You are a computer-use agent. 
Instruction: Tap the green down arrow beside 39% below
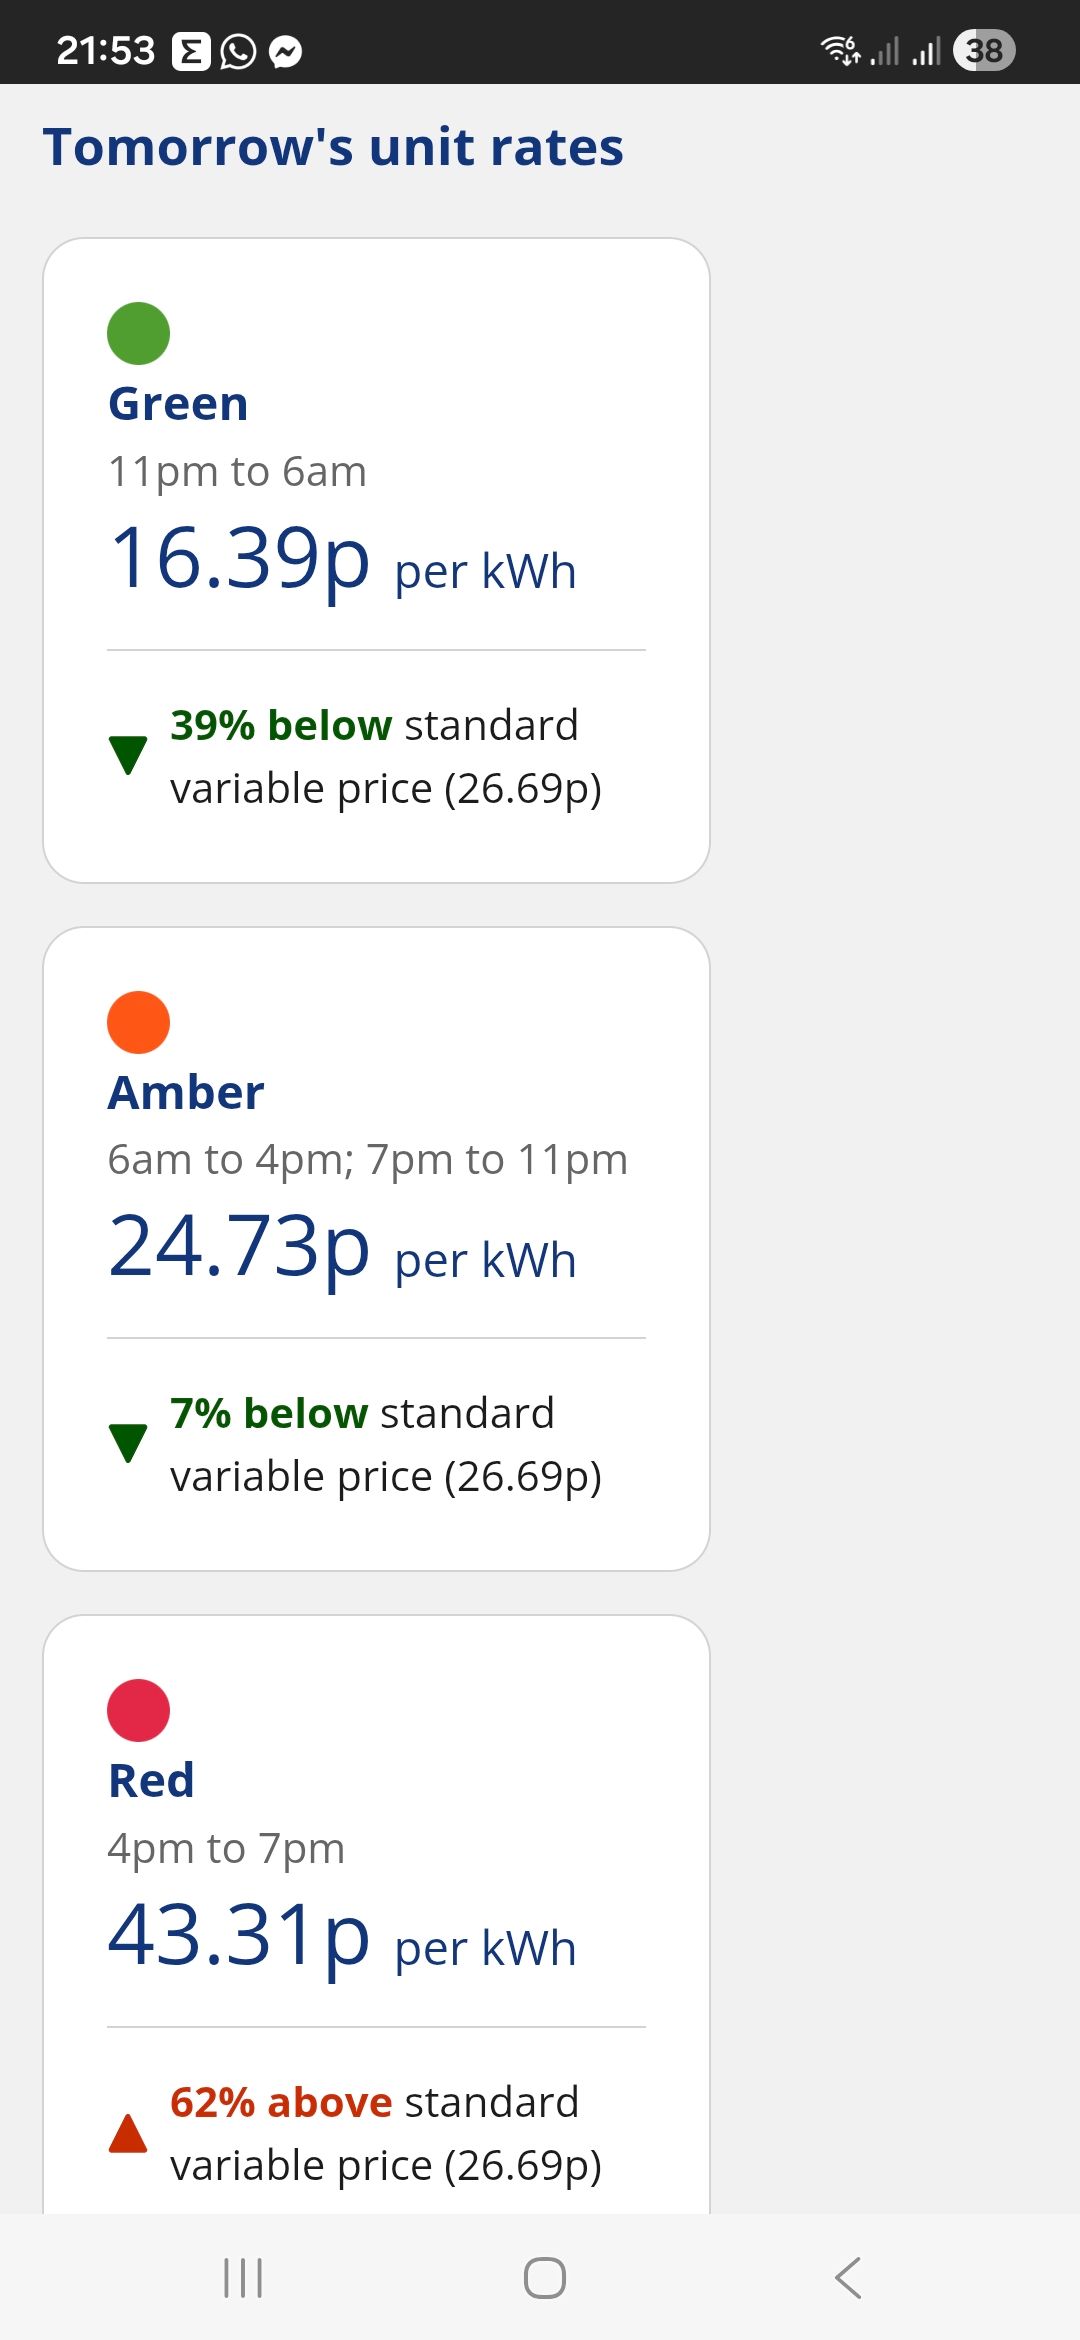pyautogui.click(x=128, y=755)
